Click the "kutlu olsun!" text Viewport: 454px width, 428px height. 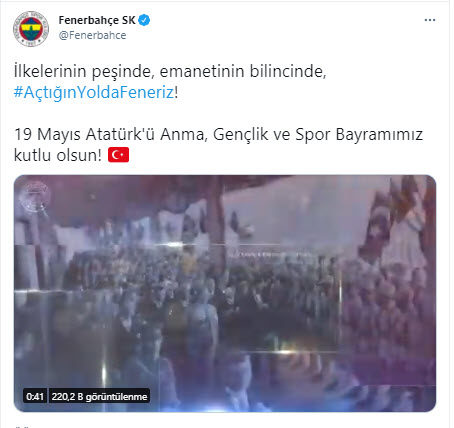coord(58,155)
